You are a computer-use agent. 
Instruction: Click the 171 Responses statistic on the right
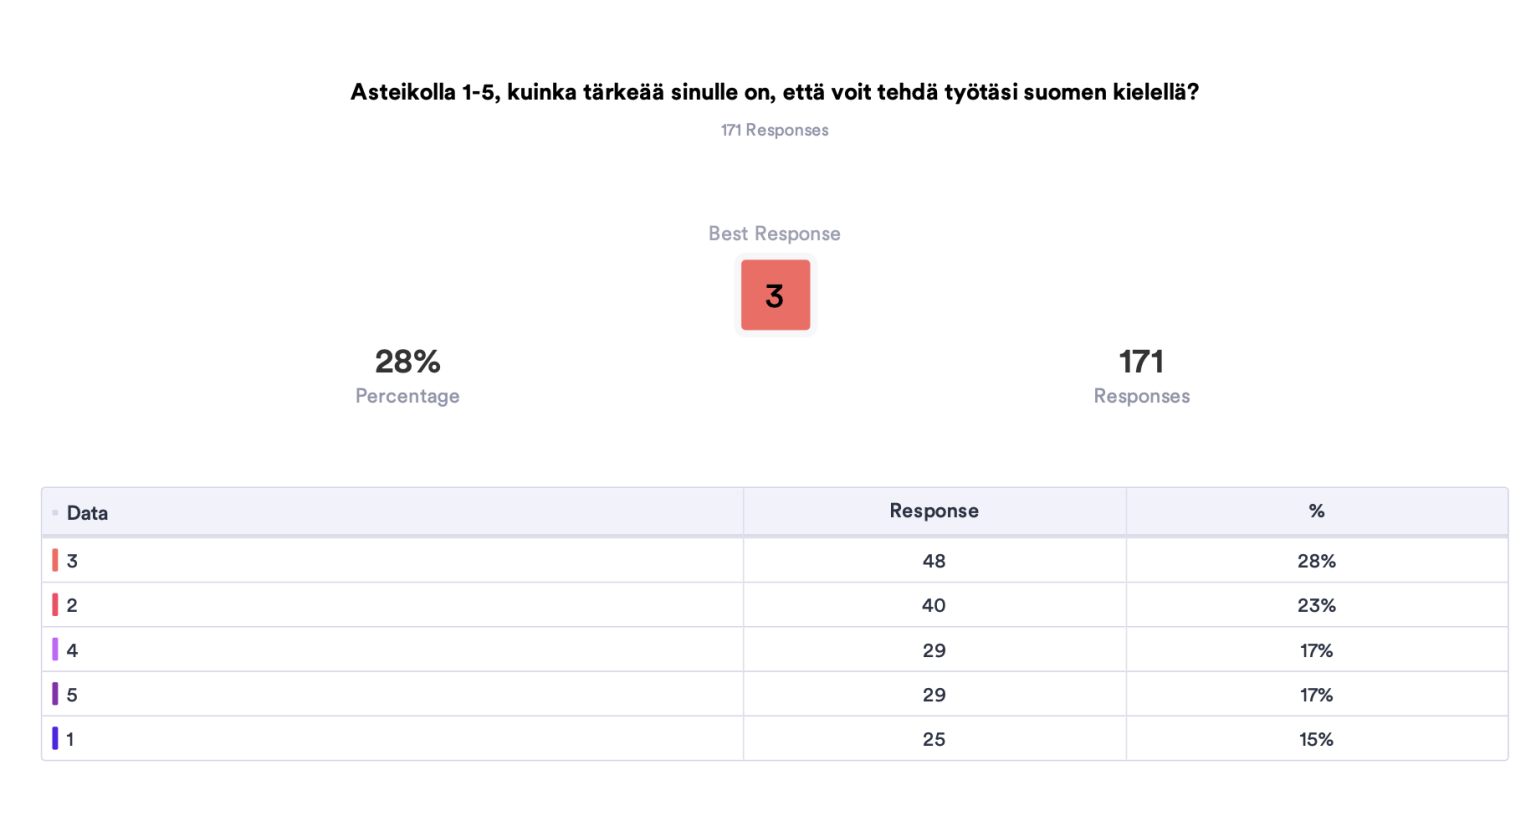pos(1142,376)
